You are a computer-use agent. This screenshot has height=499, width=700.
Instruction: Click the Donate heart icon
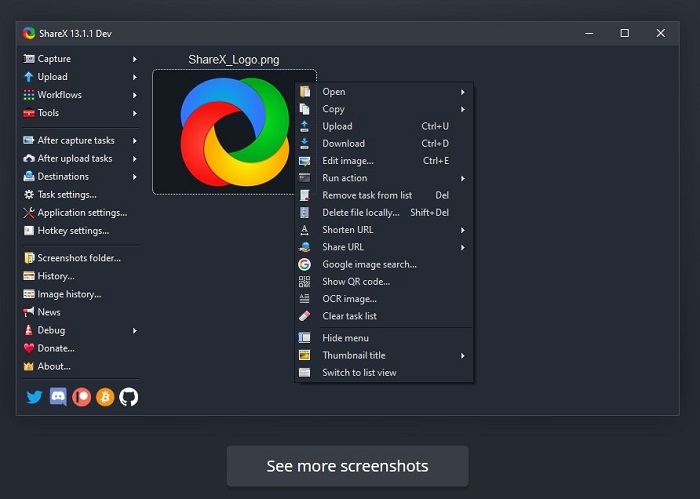(29, 348)
